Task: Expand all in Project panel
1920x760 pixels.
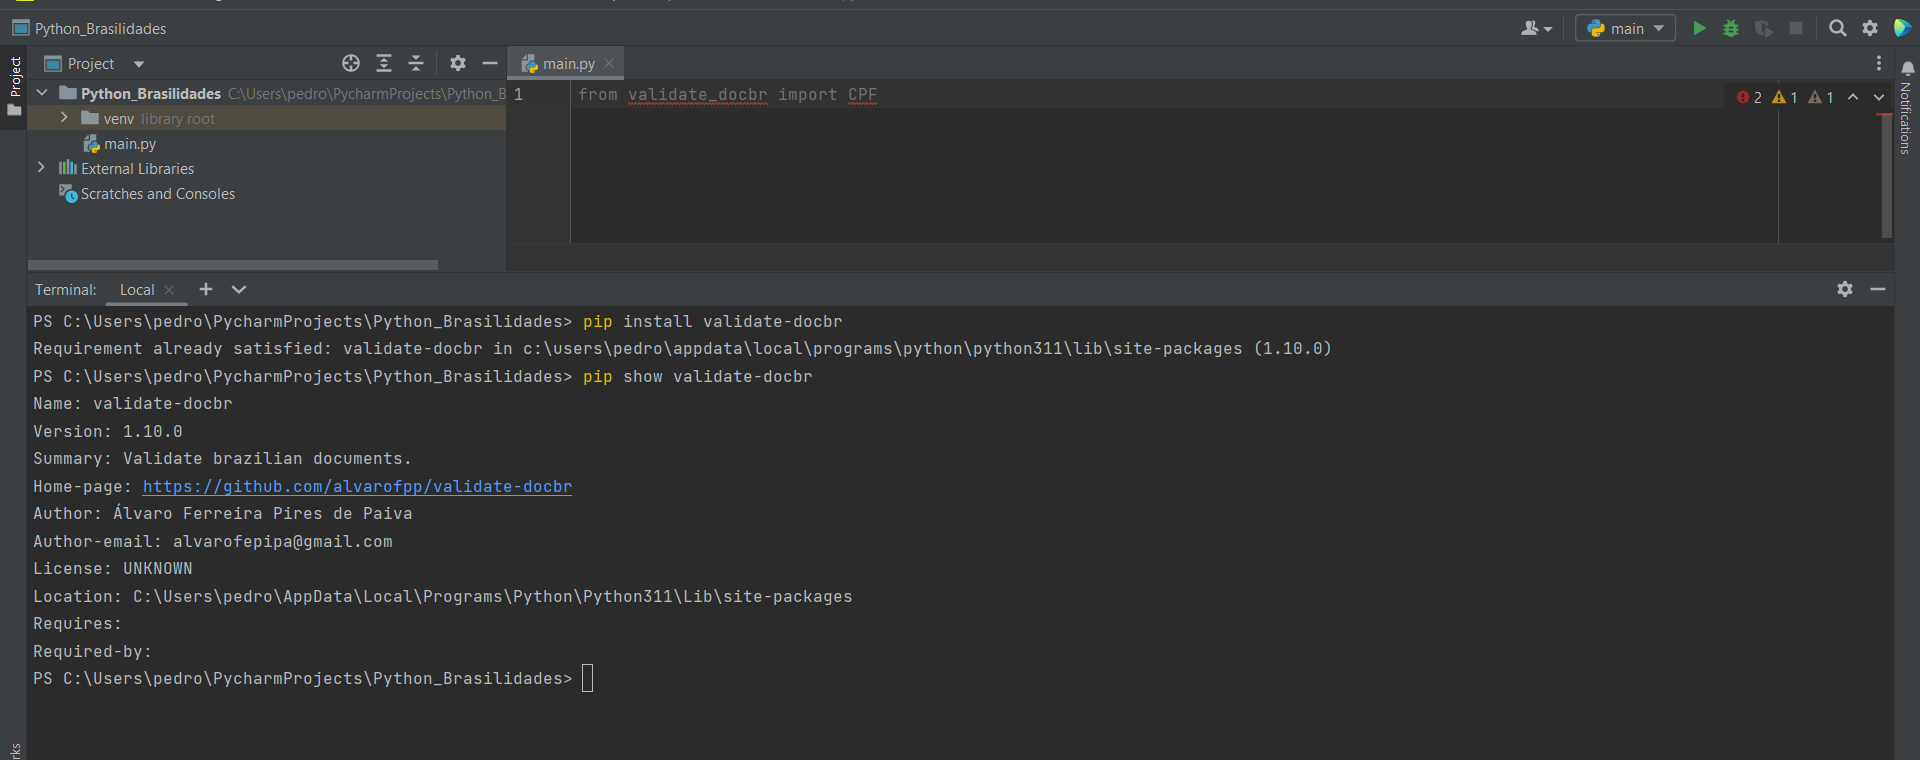Action: (384, 63)
